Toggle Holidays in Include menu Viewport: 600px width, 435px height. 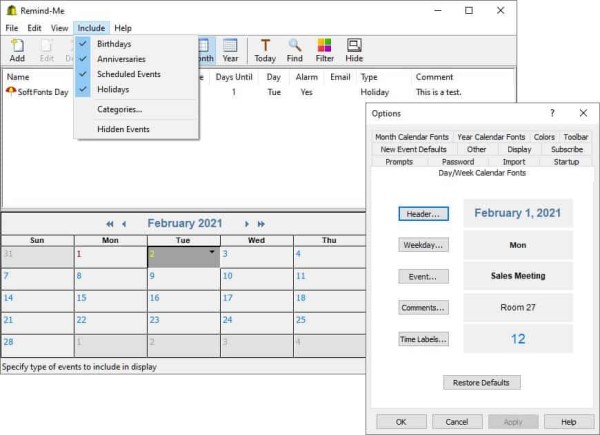point(136,89)
